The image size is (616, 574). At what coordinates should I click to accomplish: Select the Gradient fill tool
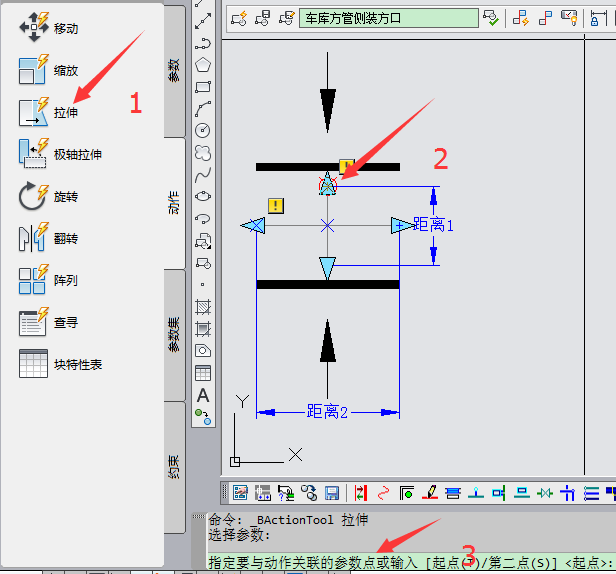pyautogui.click(x=203, y=329)
